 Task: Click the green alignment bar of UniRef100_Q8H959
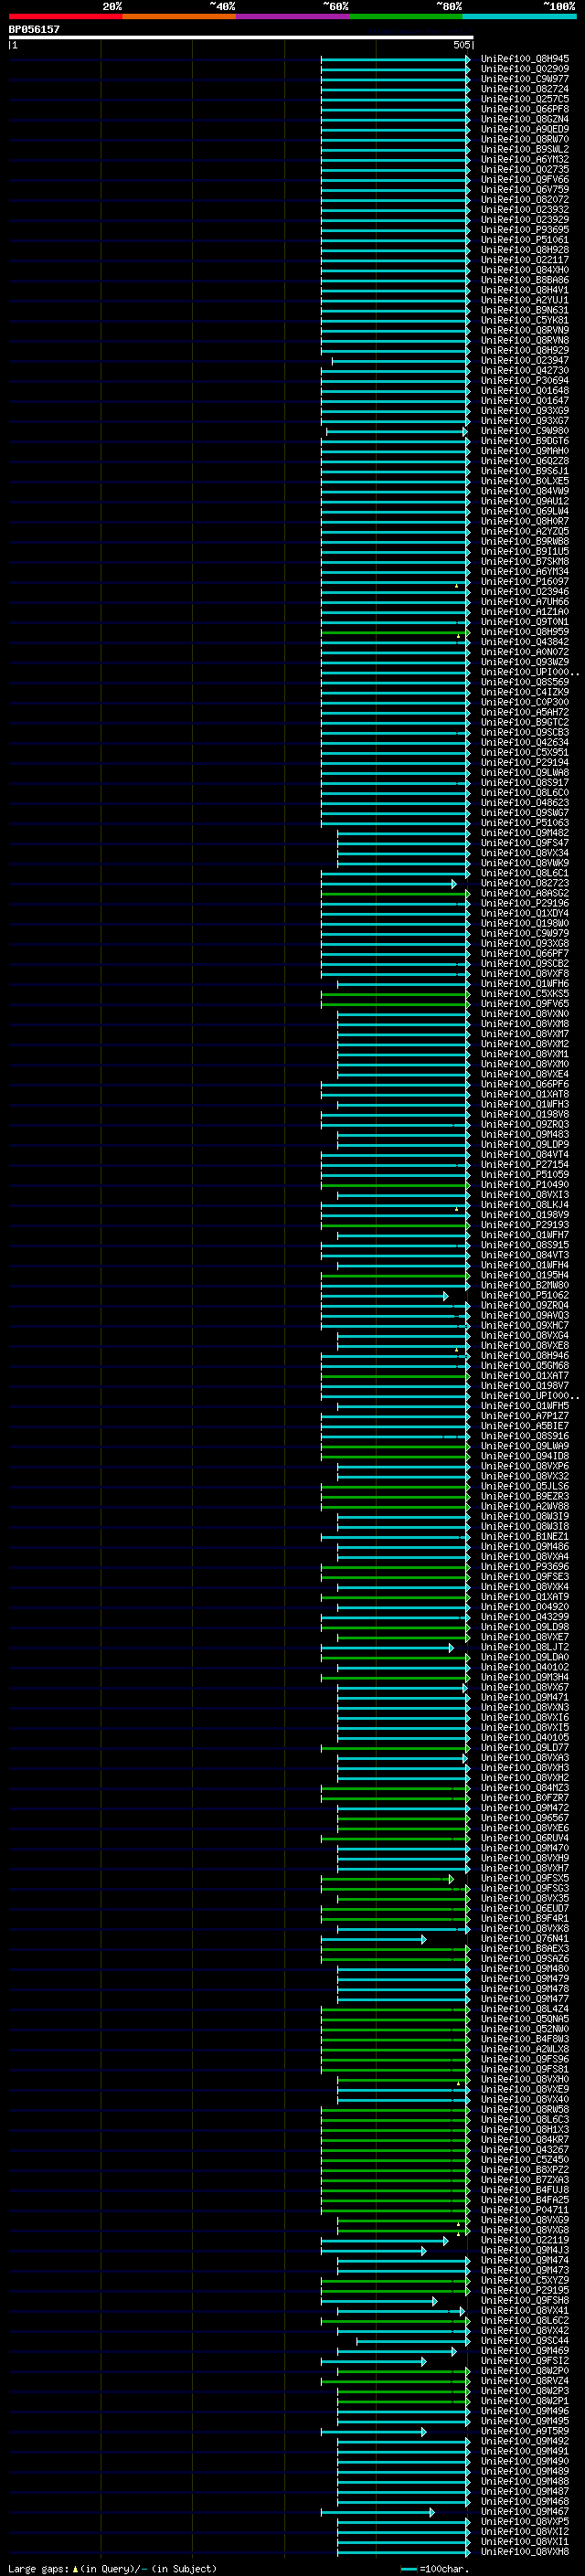pyautogui.click(x=395, y=632)
